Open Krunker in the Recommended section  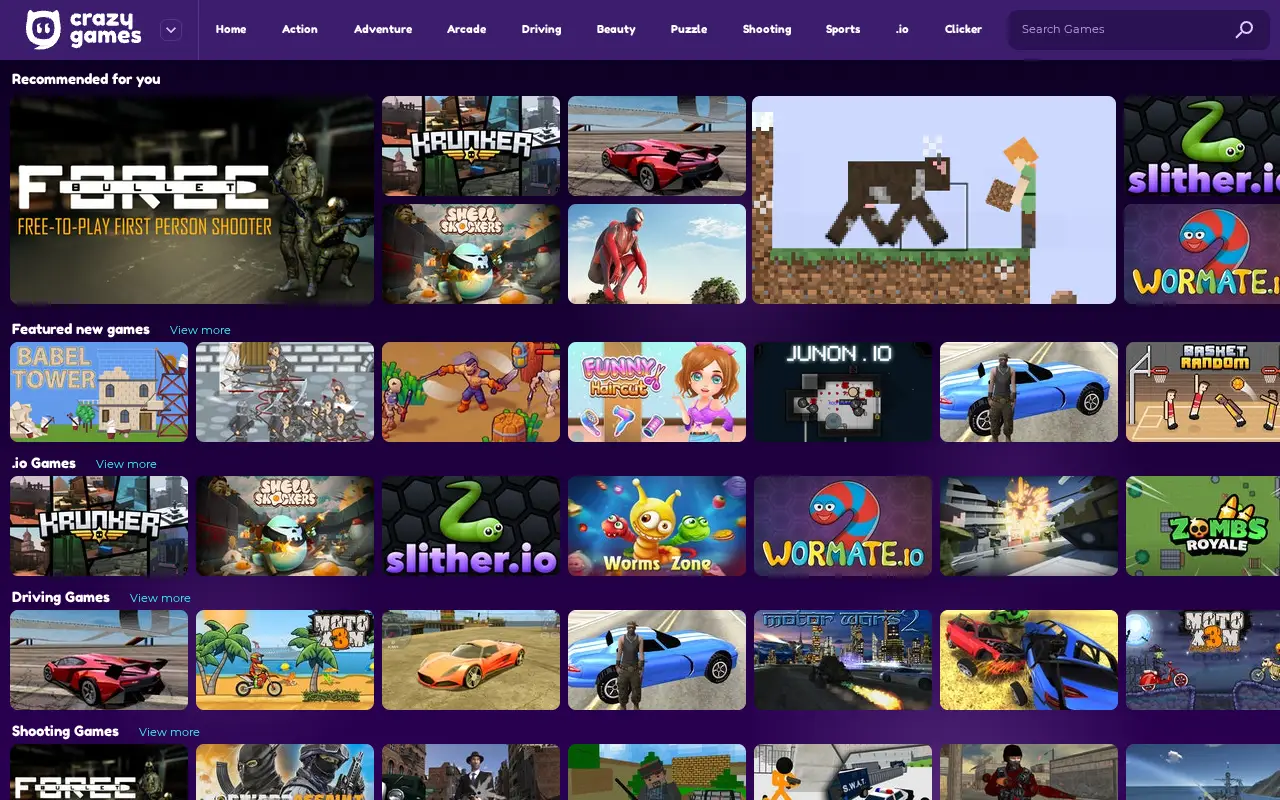coord(471,146)
